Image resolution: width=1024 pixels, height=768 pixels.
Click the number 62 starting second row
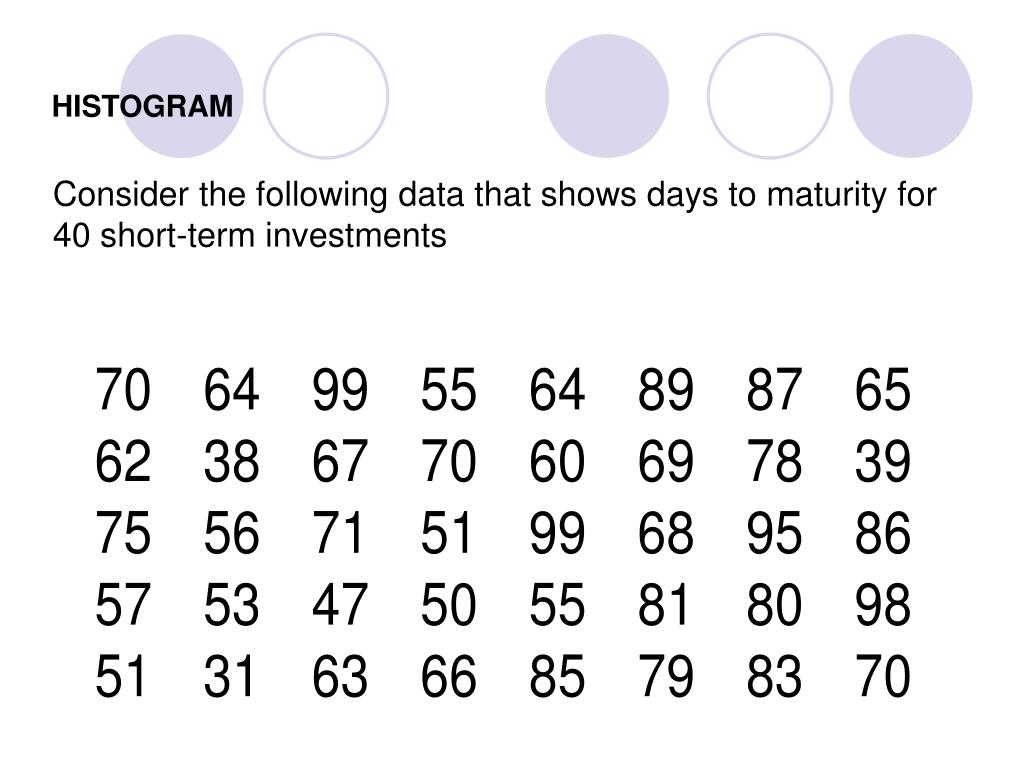[123, 461]
